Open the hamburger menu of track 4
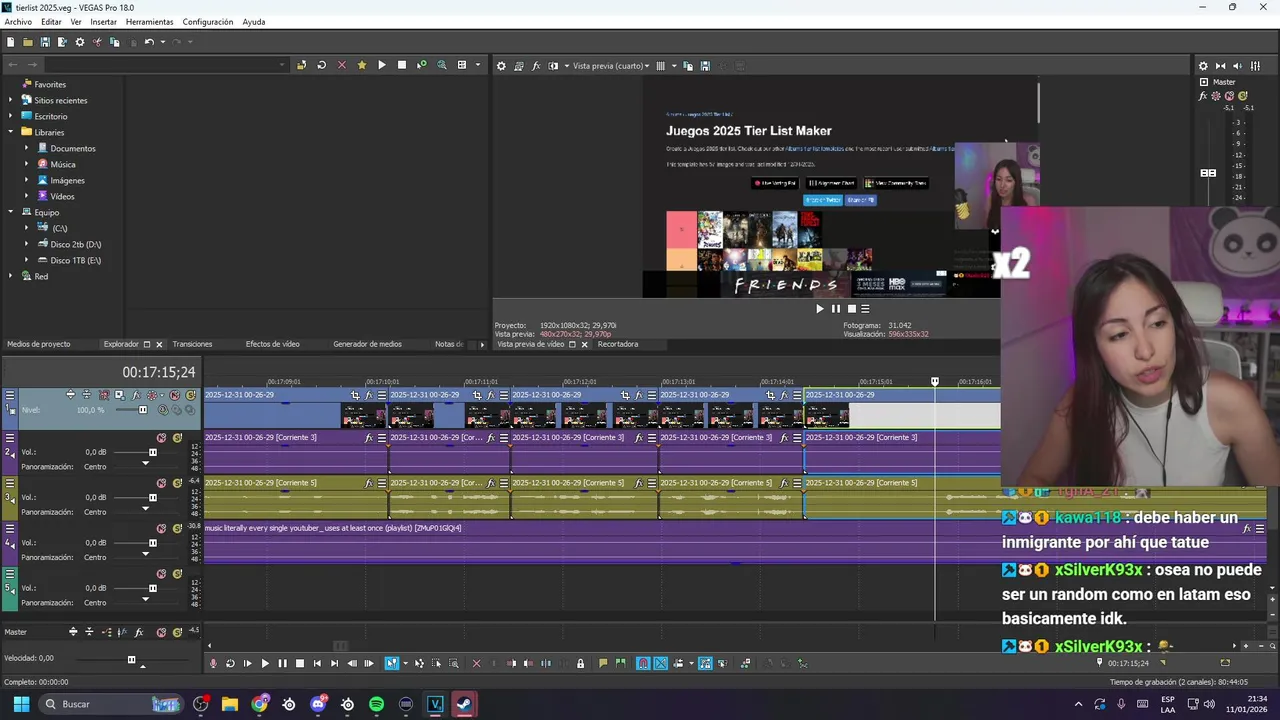Image resolution: width=1280 pixels, height=720 pixels. click(x=10, y=529)
